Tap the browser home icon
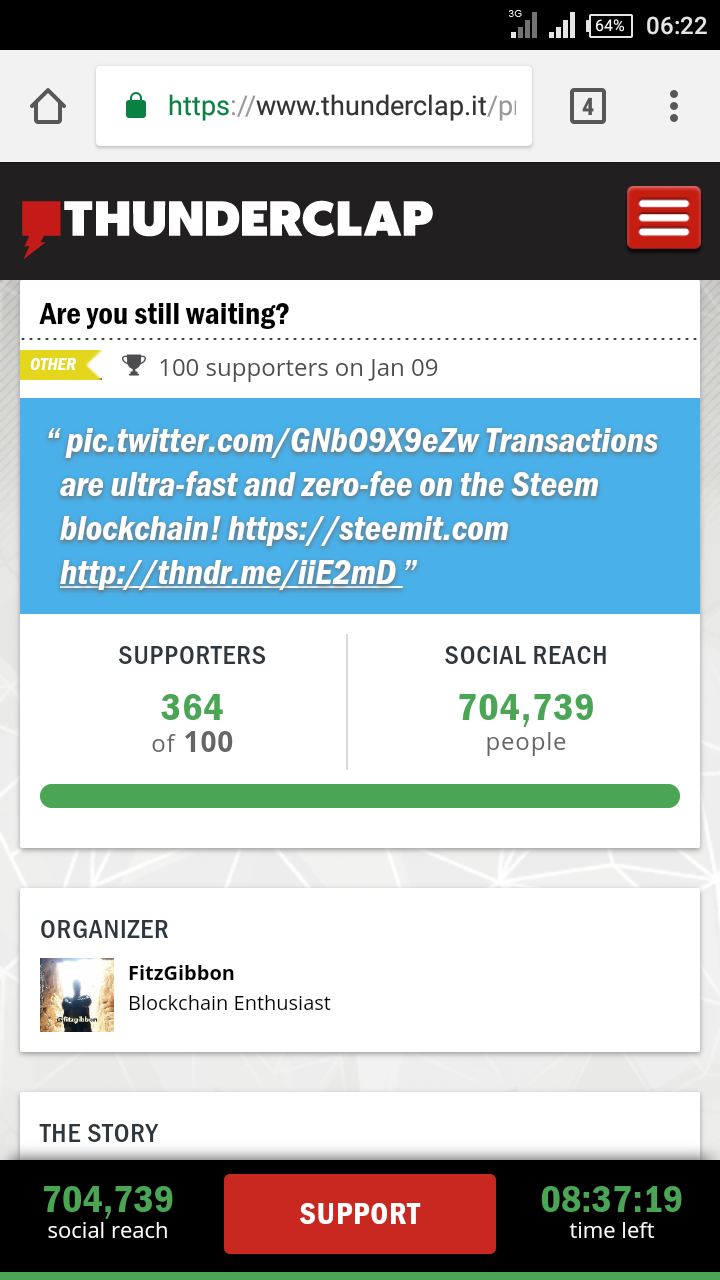This screenshot has width=720, height=1280. coord(48,106)
